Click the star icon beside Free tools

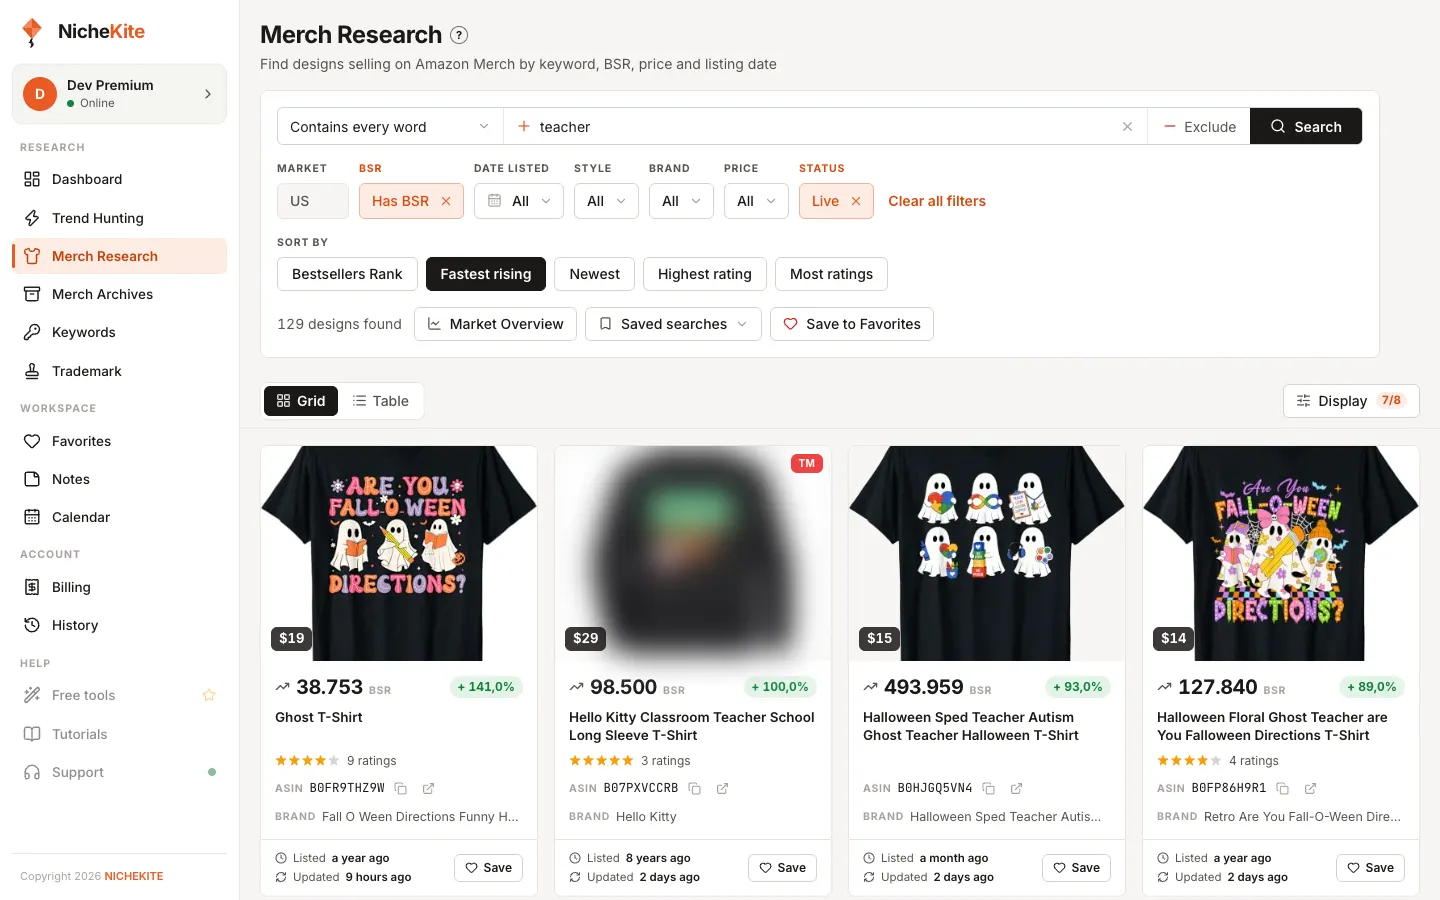tap(209, 695)
